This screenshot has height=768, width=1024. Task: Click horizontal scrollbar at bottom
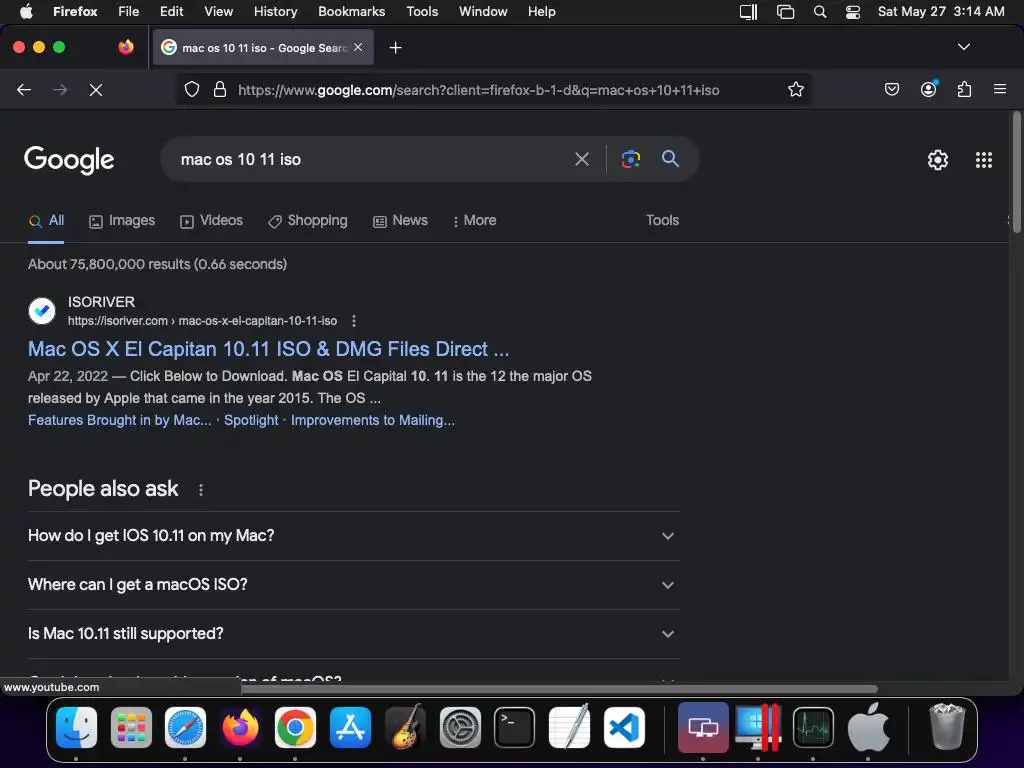pos(559,689)
